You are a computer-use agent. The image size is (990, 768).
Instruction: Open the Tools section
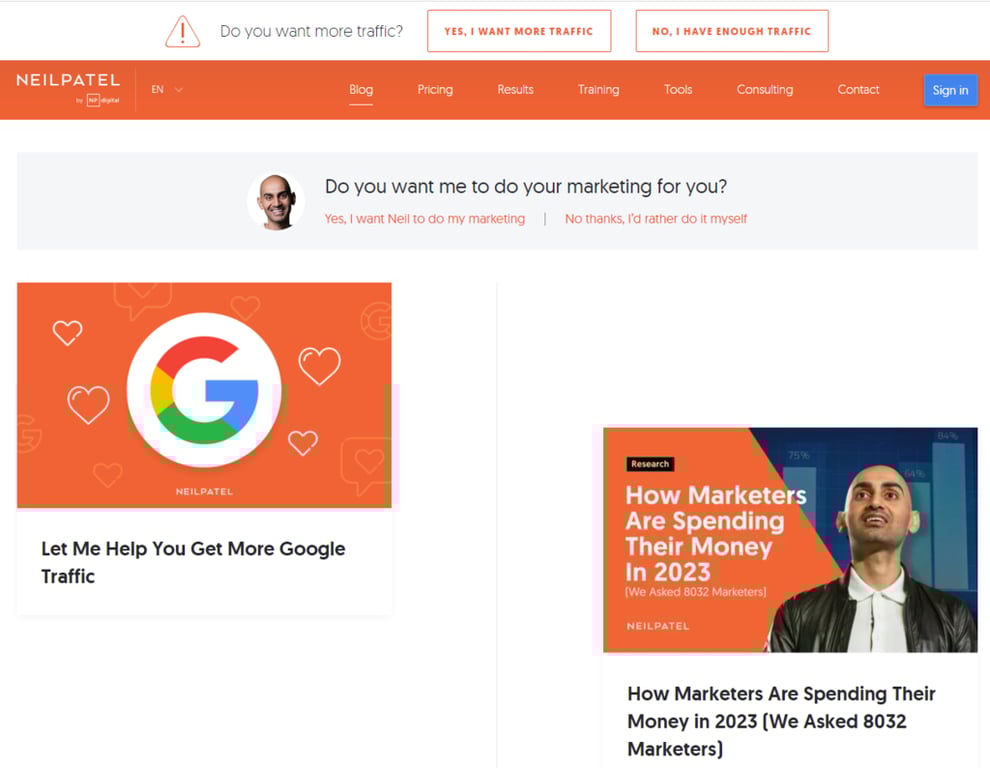677,89
